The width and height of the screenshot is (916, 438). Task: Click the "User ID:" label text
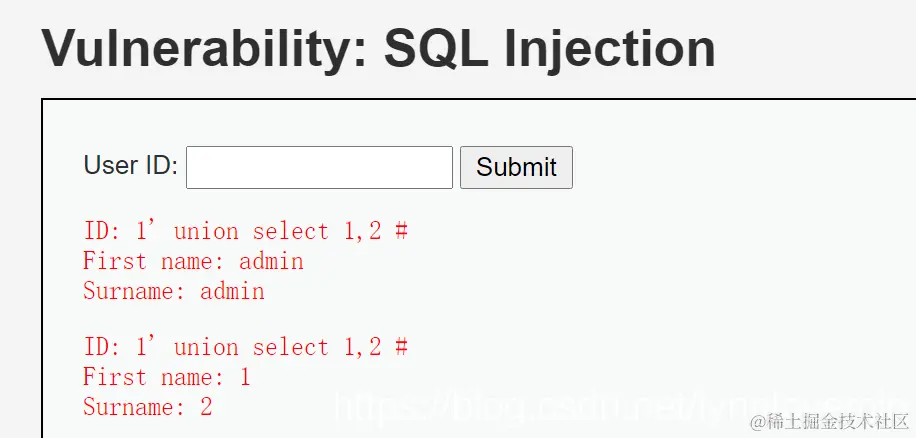(x=130, y=166)
